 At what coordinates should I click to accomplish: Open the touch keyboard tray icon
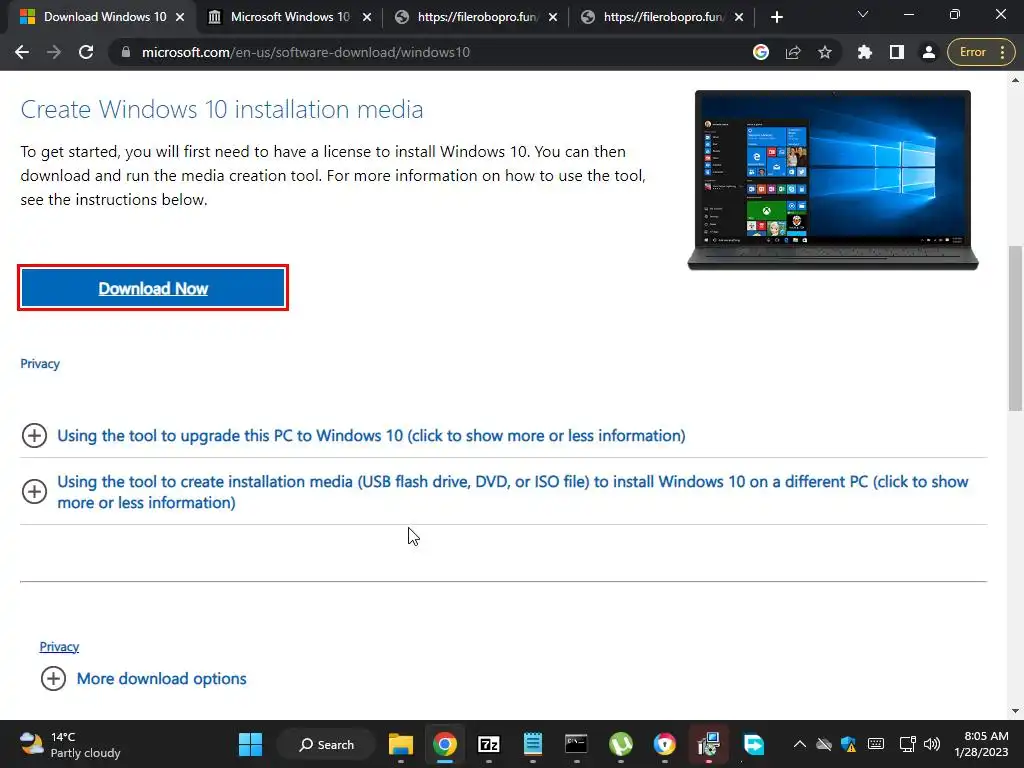pos(876,744)
